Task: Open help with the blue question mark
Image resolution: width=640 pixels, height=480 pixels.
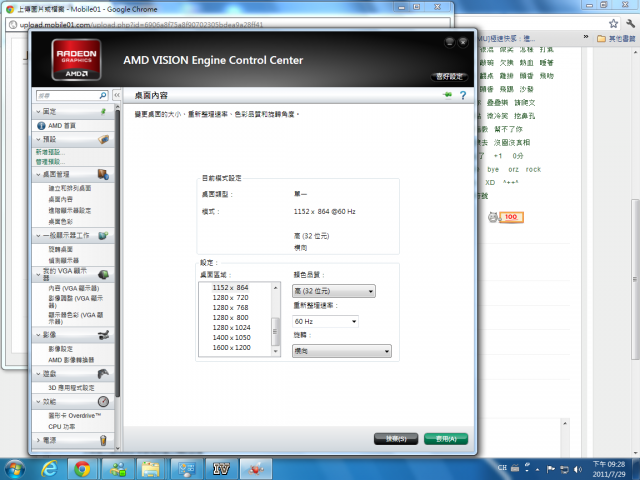Action: (463, 95)
